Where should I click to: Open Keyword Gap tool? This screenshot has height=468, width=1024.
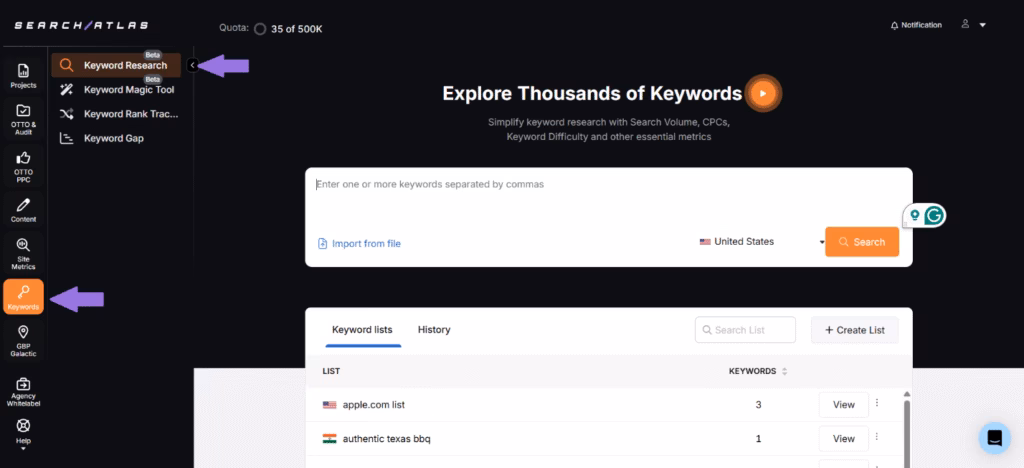click(x=116, y=138)
